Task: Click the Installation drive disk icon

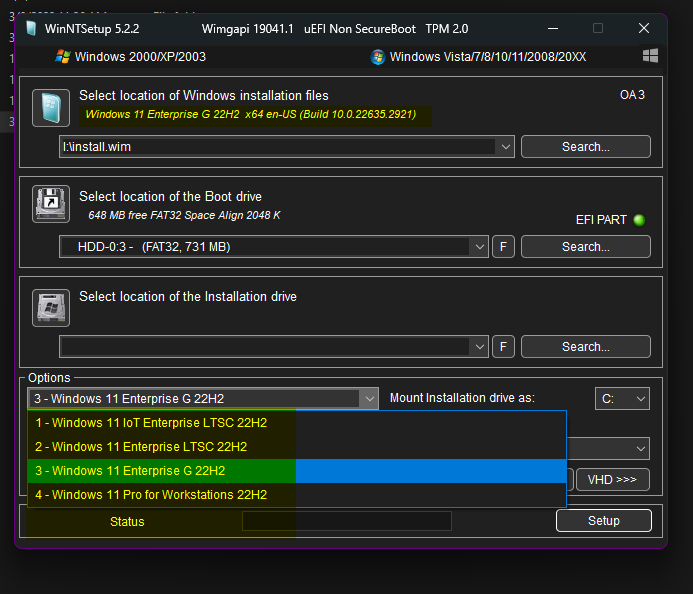Action: pos(51,308)
